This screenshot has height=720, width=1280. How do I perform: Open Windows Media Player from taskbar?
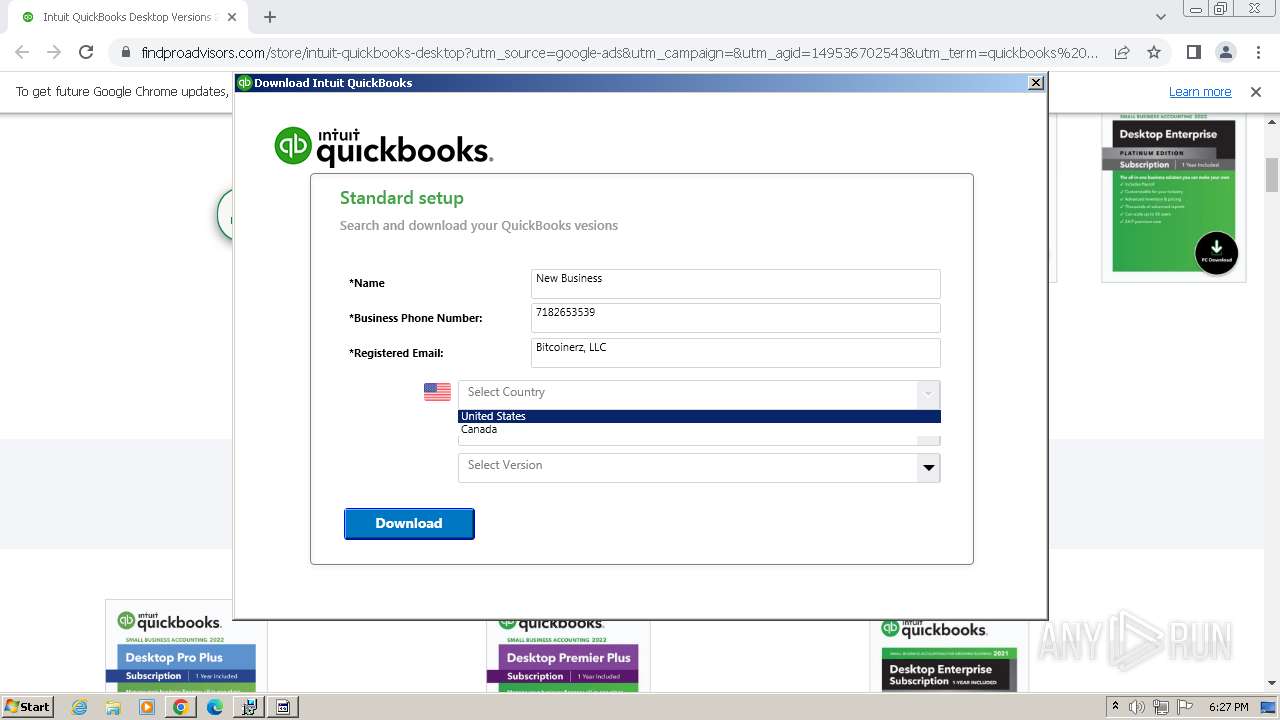tap(147, 707)
